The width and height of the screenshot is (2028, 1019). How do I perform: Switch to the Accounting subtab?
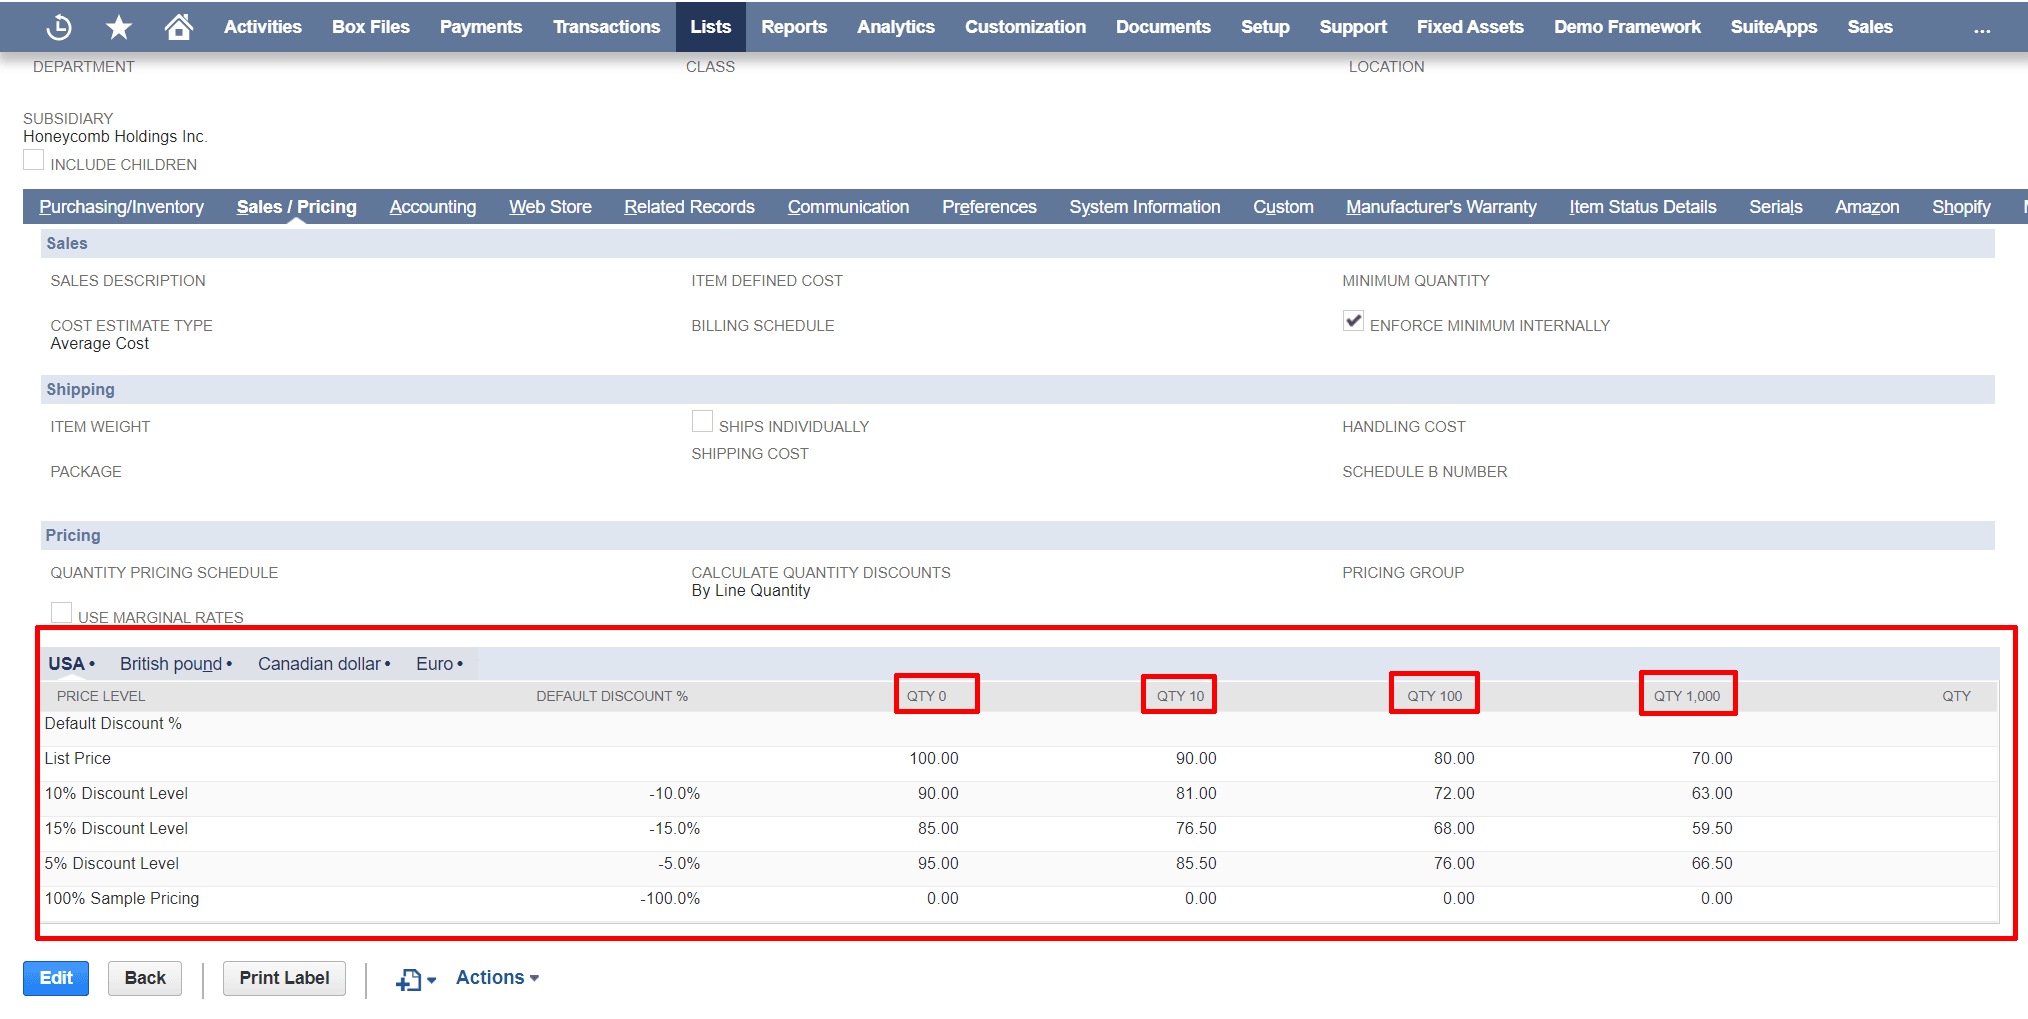pos(433,207)
